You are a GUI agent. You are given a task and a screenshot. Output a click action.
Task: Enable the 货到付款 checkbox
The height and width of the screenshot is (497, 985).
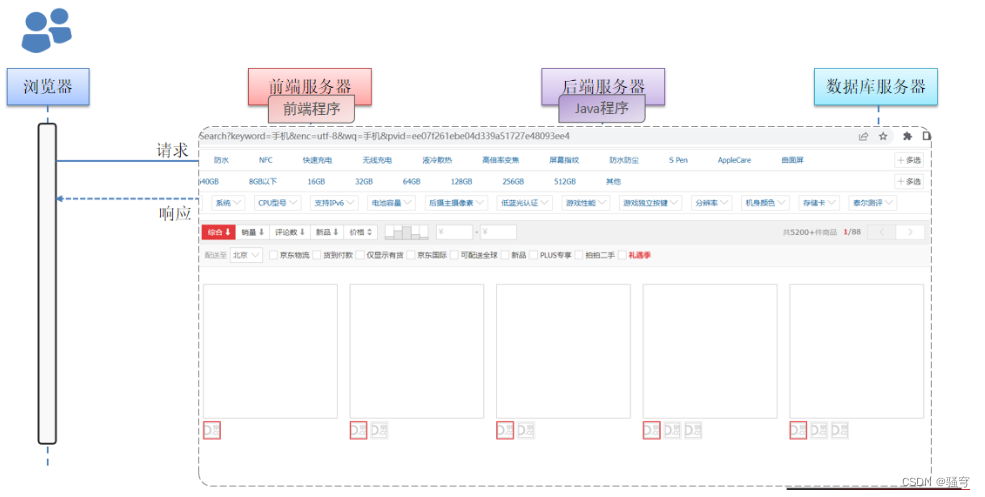(317, 255)
